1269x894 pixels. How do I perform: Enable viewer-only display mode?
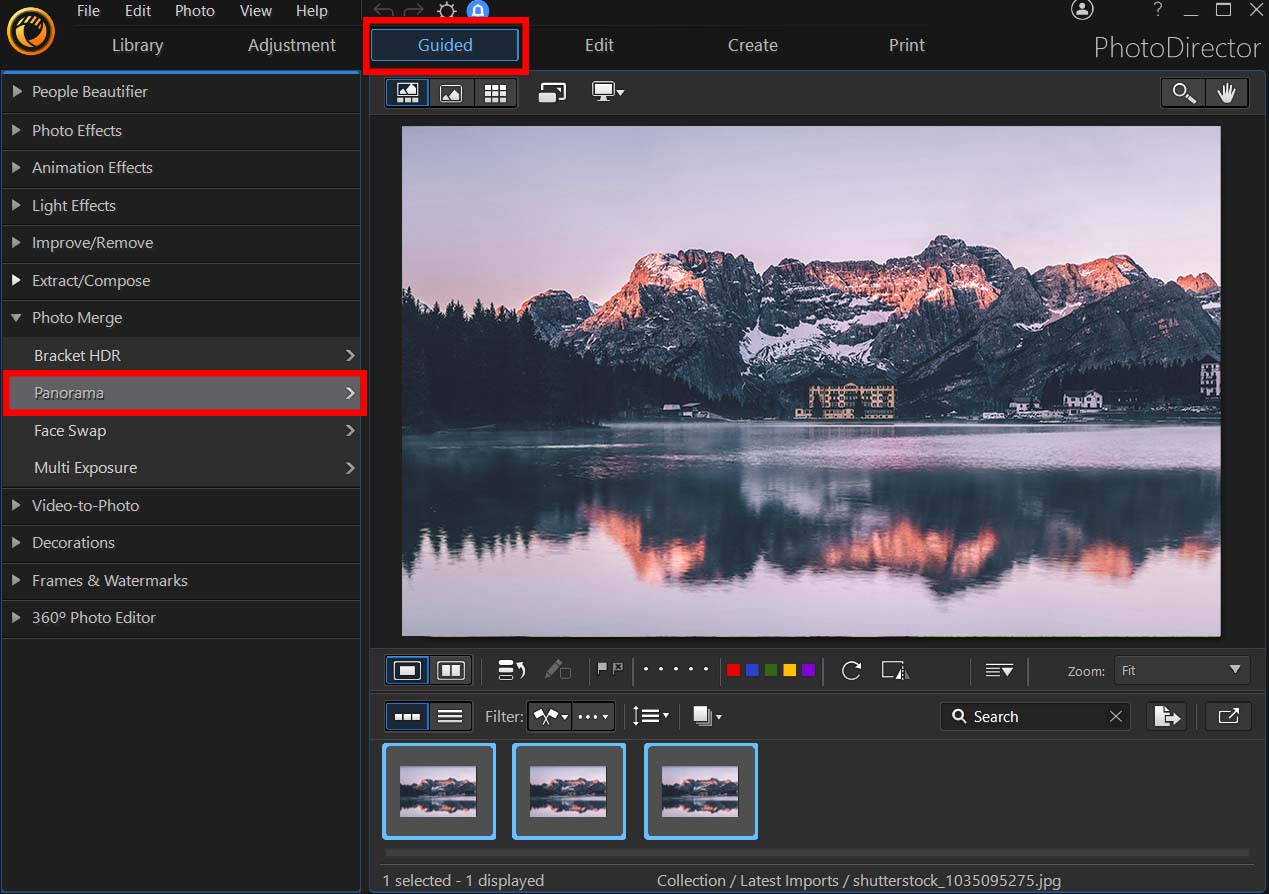(x=451, y=92)
